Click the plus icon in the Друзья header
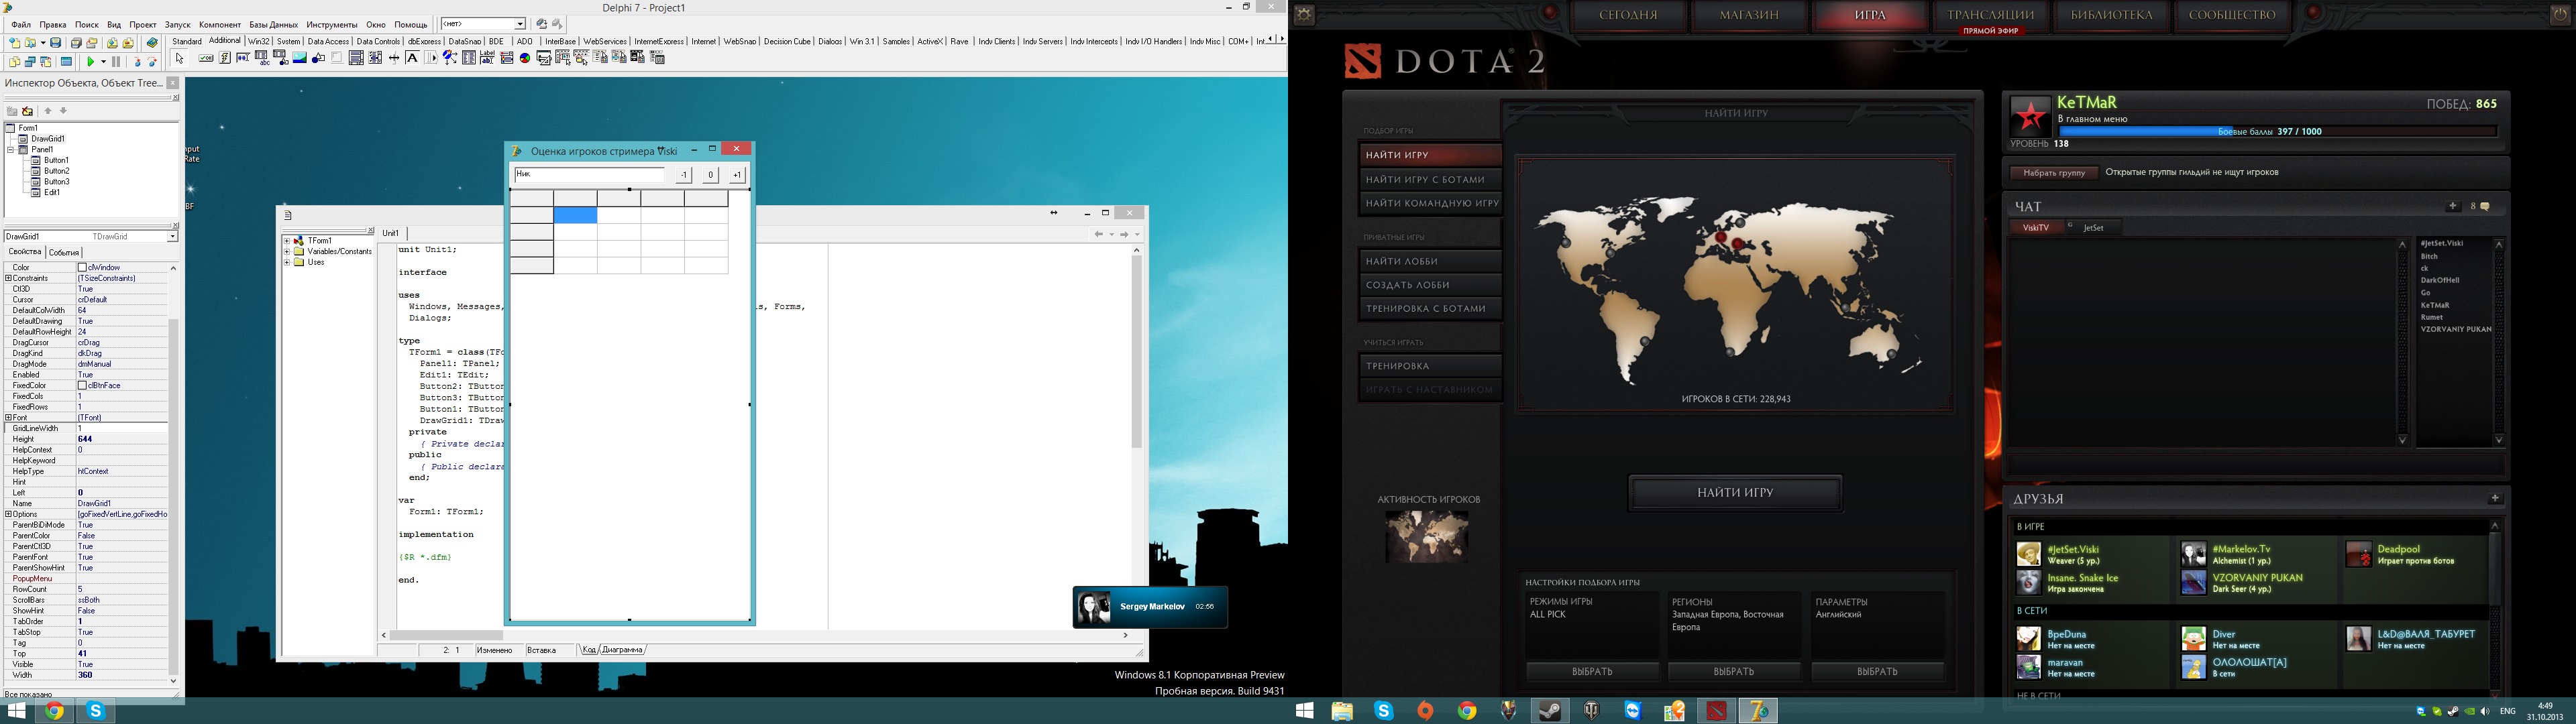The width and height of the screenshot is (2576, 724). [x=2495, y=498]
